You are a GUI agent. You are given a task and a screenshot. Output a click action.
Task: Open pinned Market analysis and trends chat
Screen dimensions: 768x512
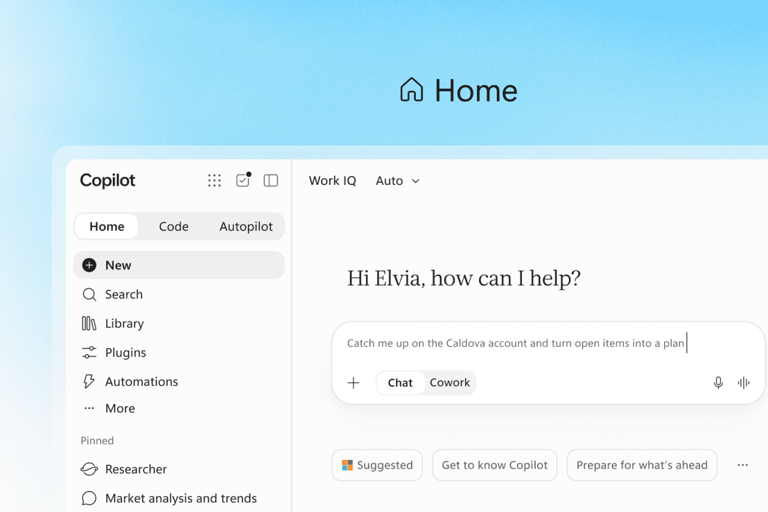pyautogui.click(x=179, y=498)
